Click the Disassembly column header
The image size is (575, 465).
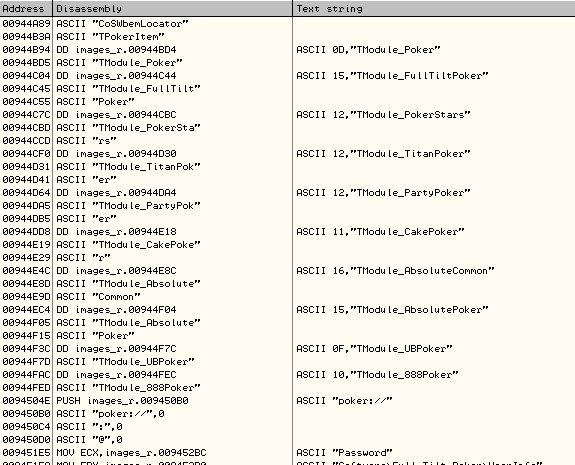(x=172, y=8)
